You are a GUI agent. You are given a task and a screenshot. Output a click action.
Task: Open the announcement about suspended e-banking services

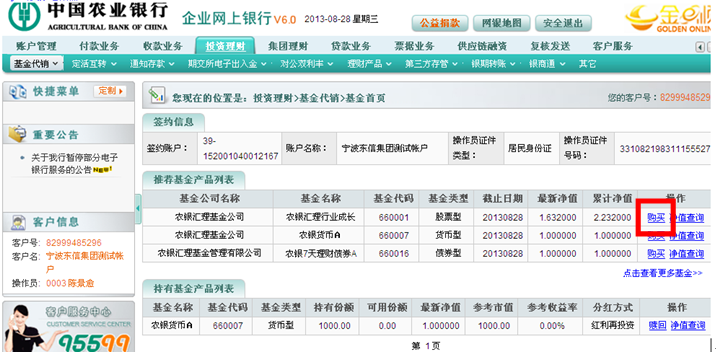pyautogui.click(x=74, y=164)
